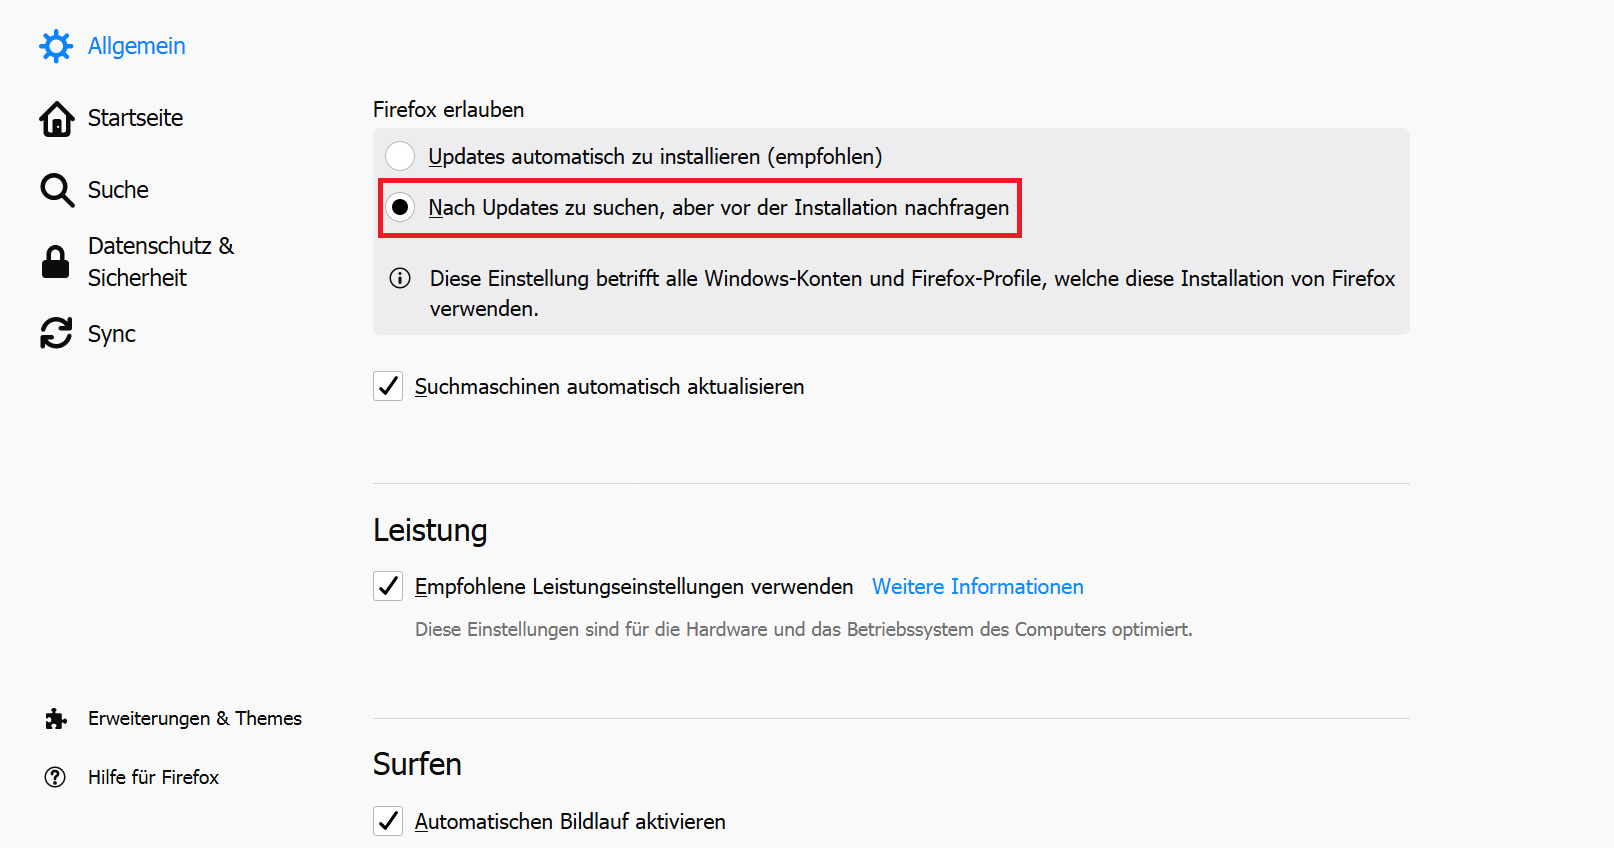
Task: Uncheck Suchmaschinen automatisch aktualisieren
Action: point(388,386)
